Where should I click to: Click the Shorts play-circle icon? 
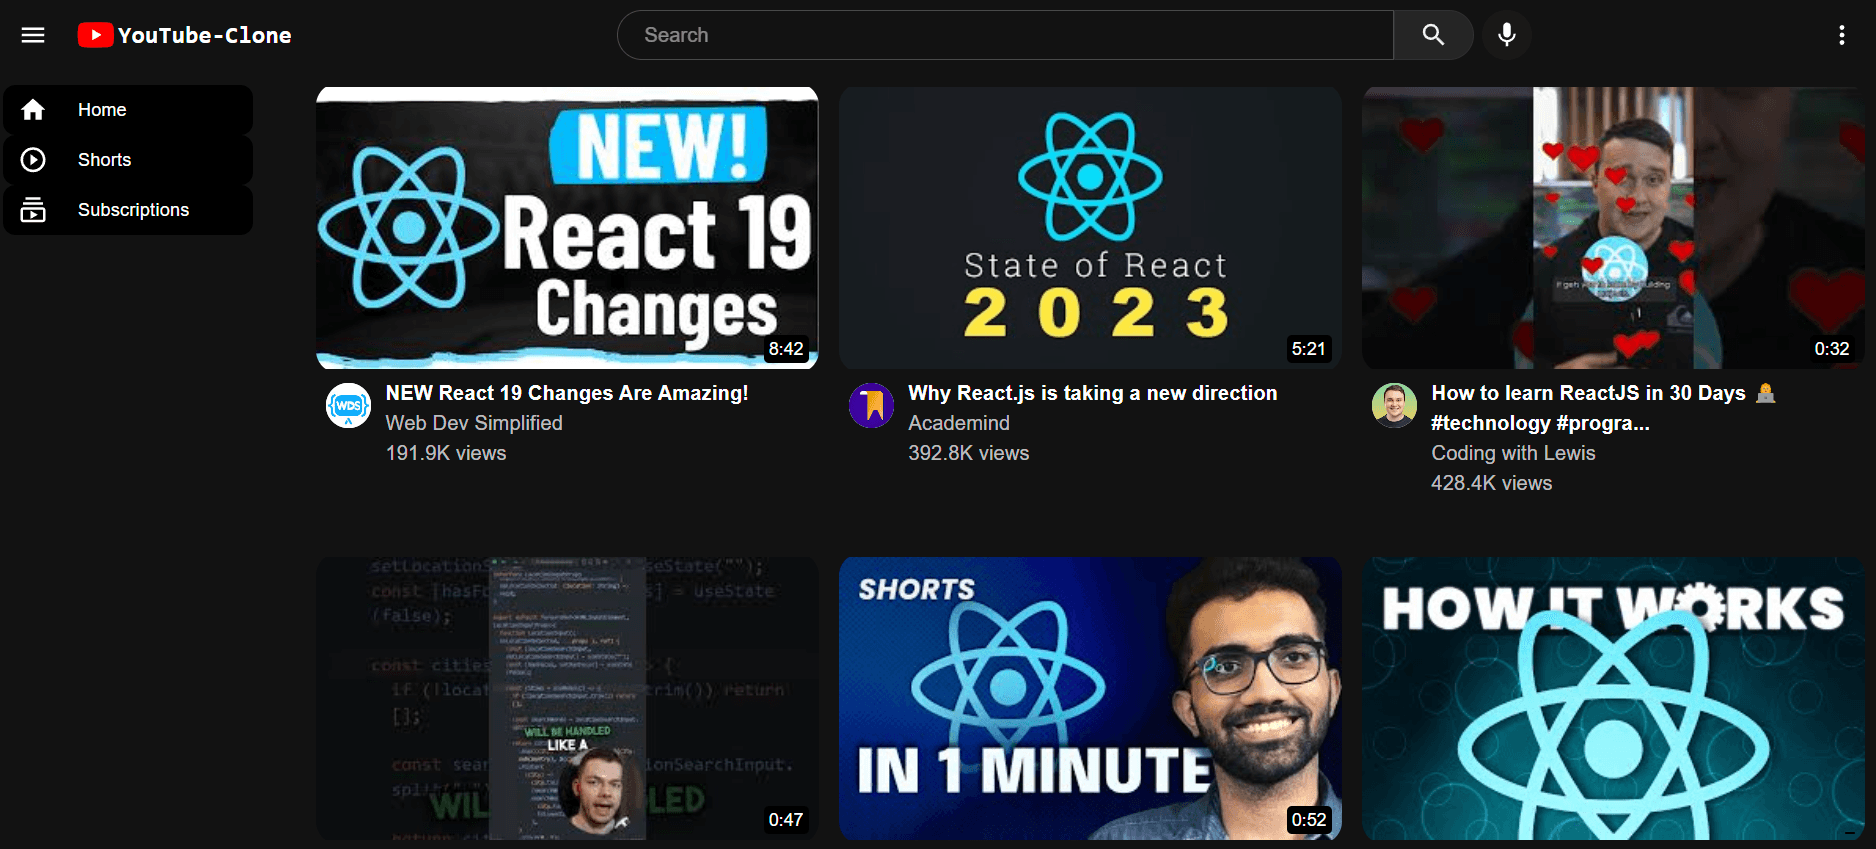pos(33,160)
